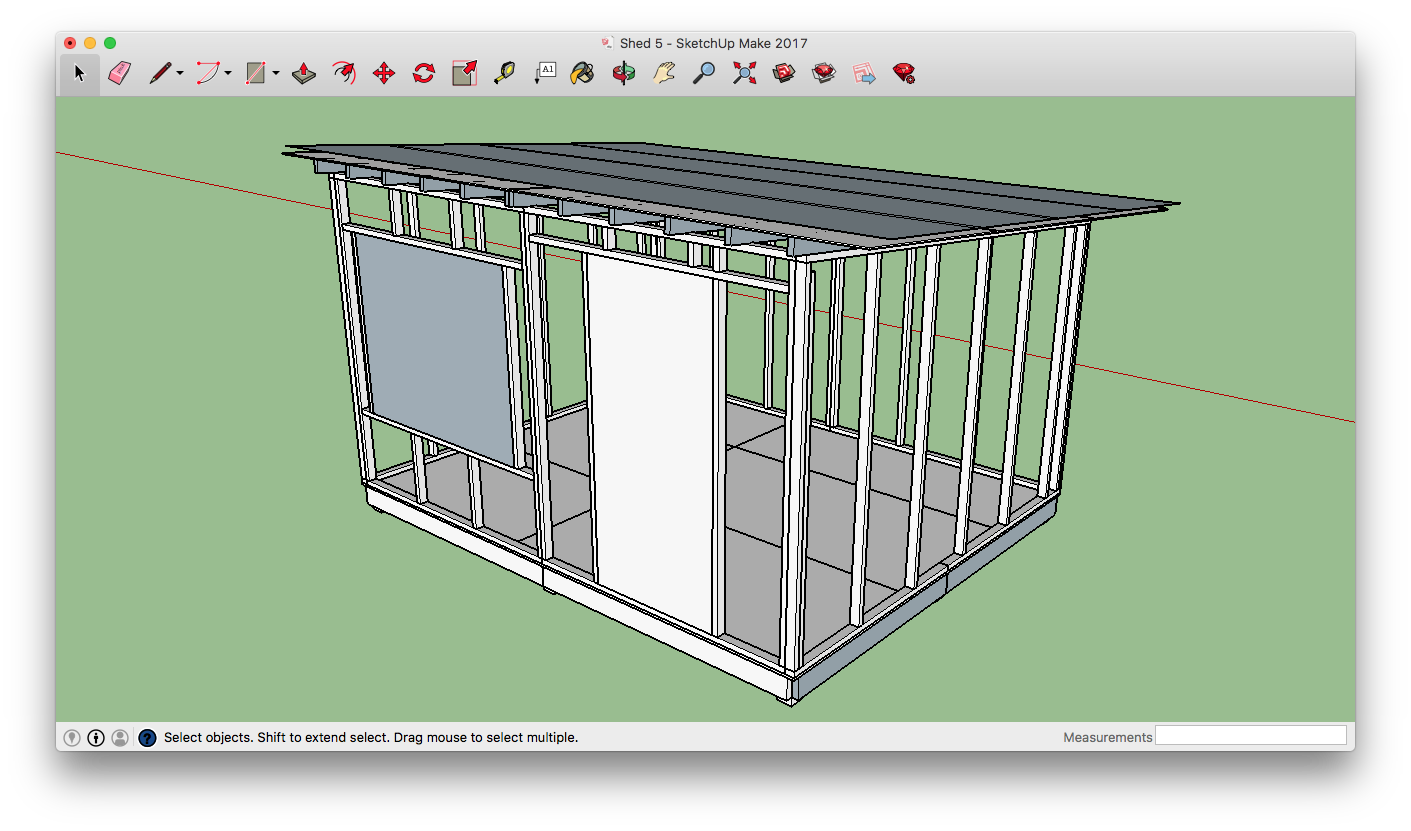Select the Text annotation tool
Viewport: 1411px width, 831px height.
pos(545,72)
